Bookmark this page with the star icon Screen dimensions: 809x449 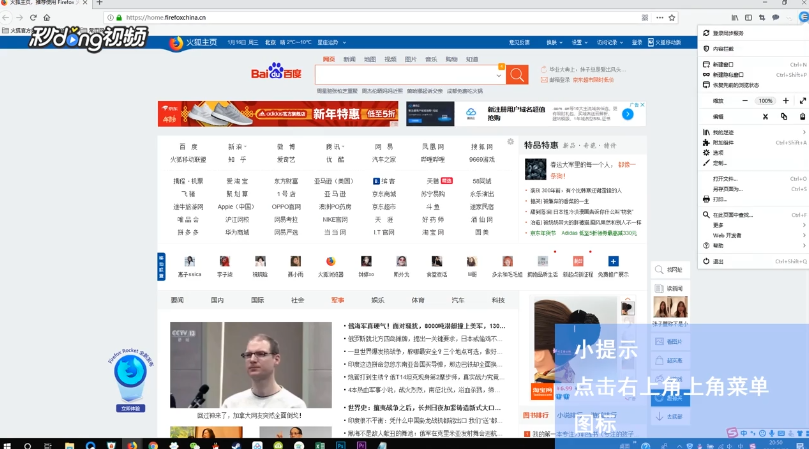tap(672, 18)
